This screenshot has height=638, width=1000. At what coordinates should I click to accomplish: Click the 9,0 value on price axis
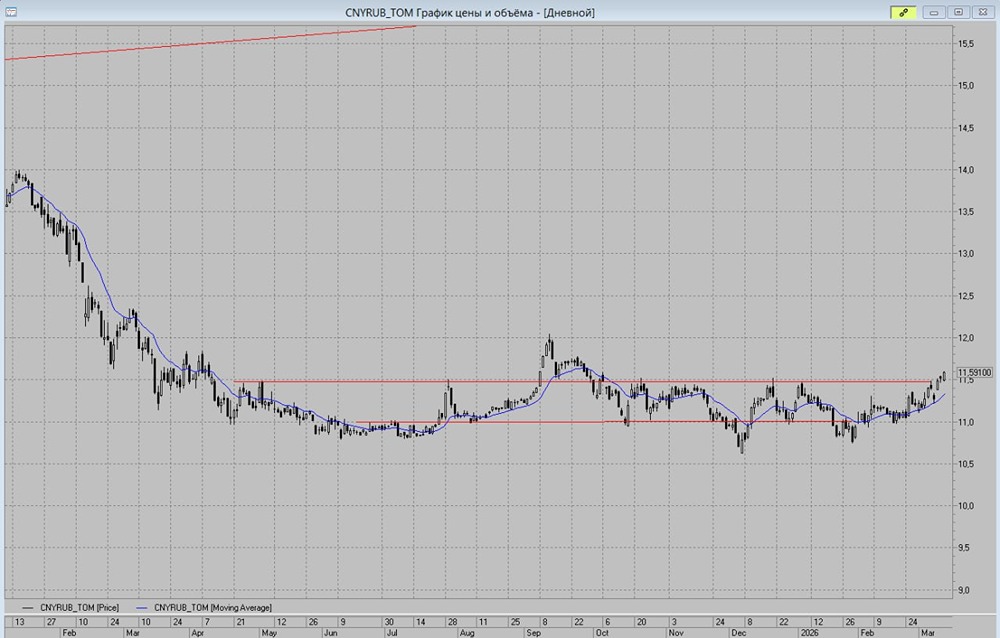pos(967,590)
